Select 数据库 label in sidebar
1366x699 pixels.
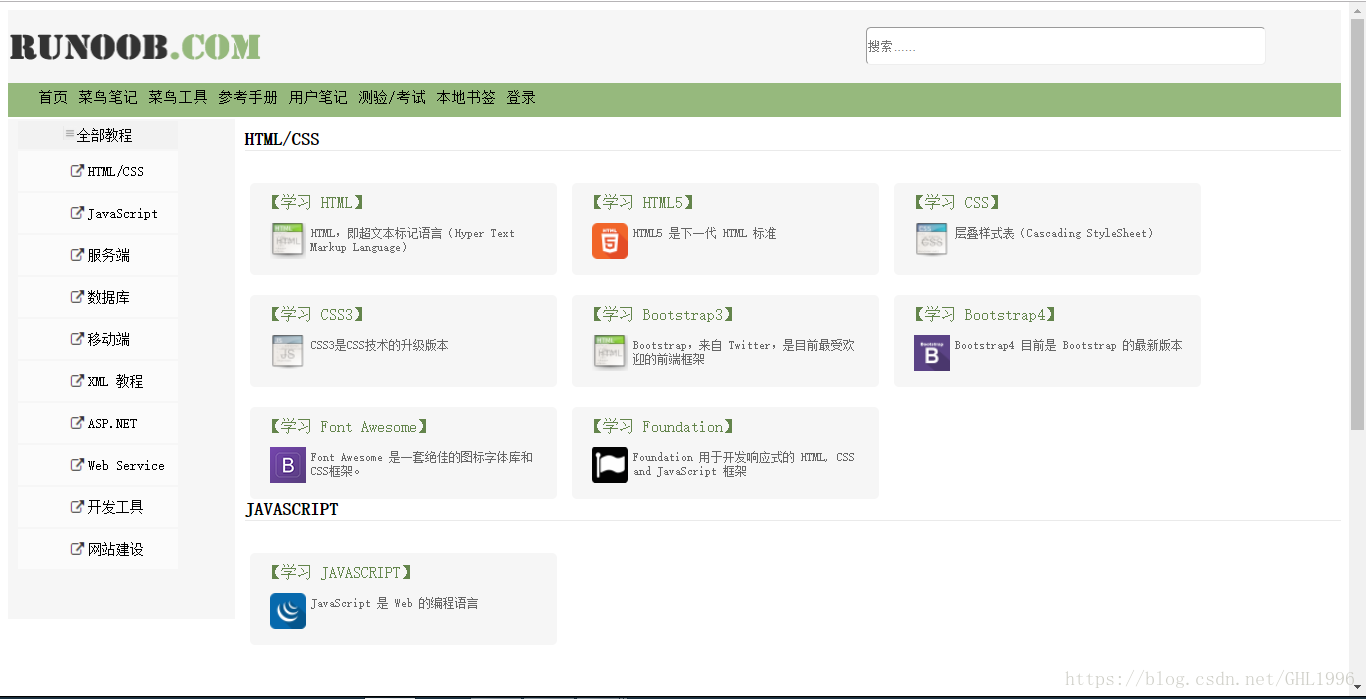(x=108, y=297)
